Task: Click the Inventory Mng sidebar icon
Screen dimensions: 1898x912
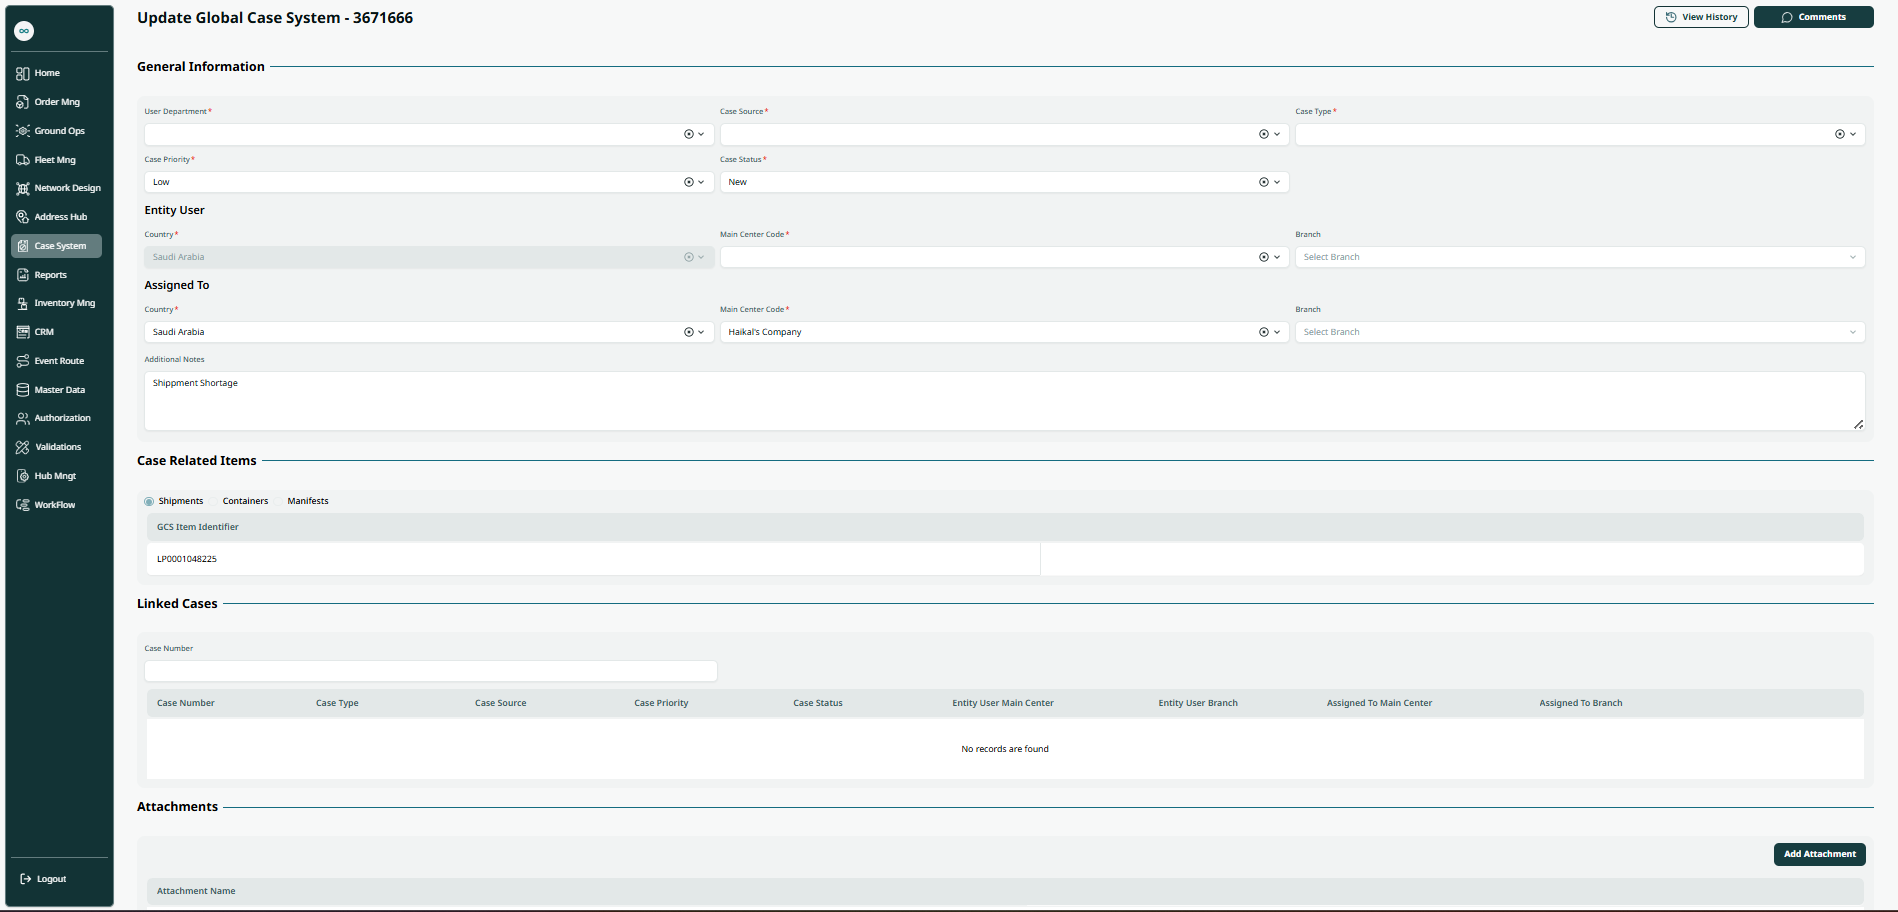Action: tap(22, 303)
